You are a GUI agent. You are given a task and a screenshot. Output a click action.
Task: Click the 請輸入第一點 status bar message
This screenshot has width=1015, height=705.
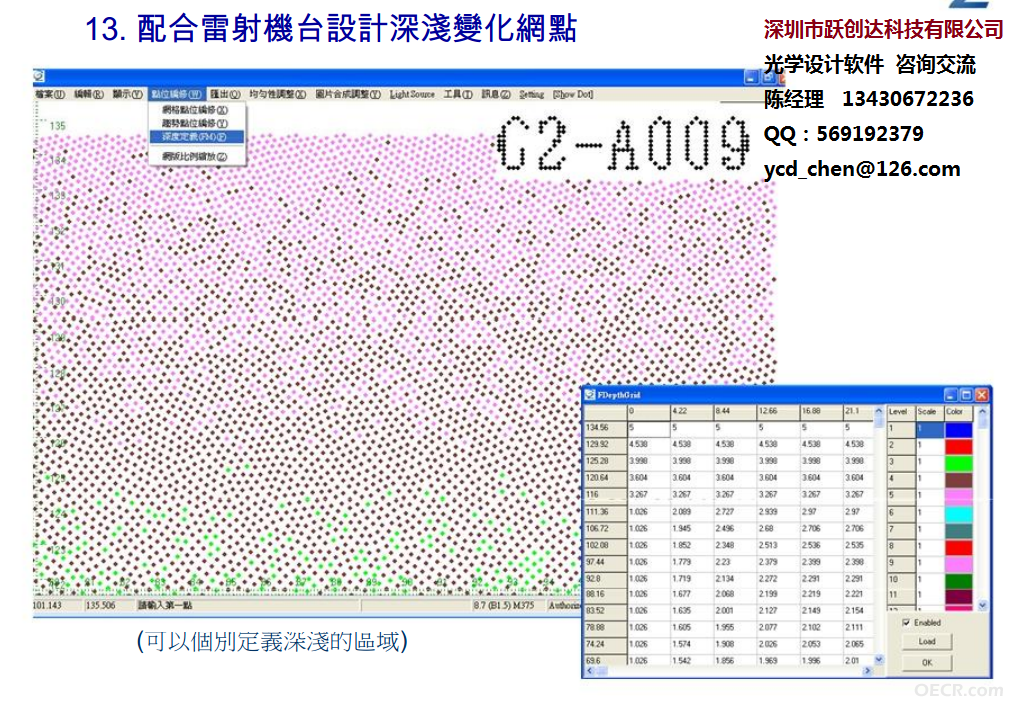[166, 606]
